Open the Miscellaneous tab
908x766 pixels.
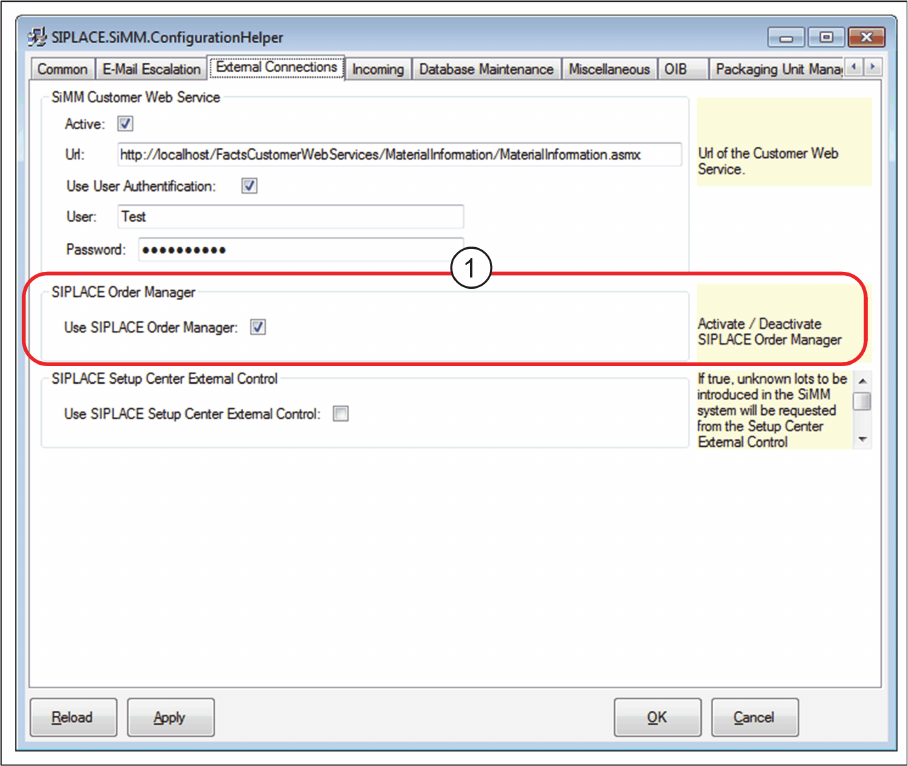pyautogui.click(x=609, y=69)
